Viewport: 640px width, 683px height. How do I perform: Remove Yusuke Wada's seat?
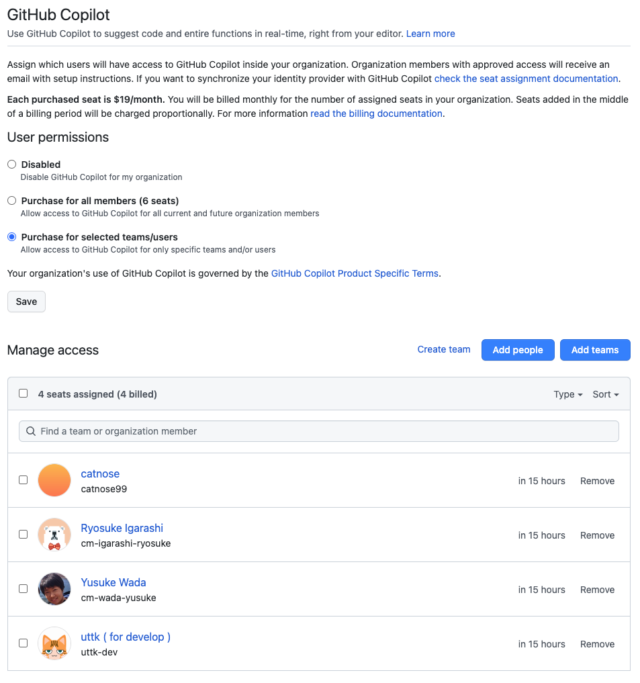click(x=597, y=589)
